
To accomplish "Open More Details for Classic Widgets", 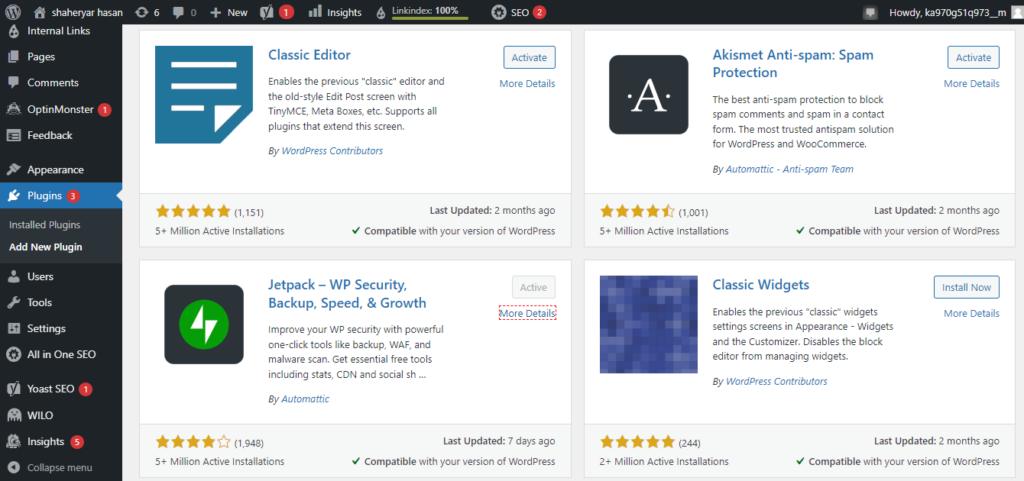I will (971, 313).
